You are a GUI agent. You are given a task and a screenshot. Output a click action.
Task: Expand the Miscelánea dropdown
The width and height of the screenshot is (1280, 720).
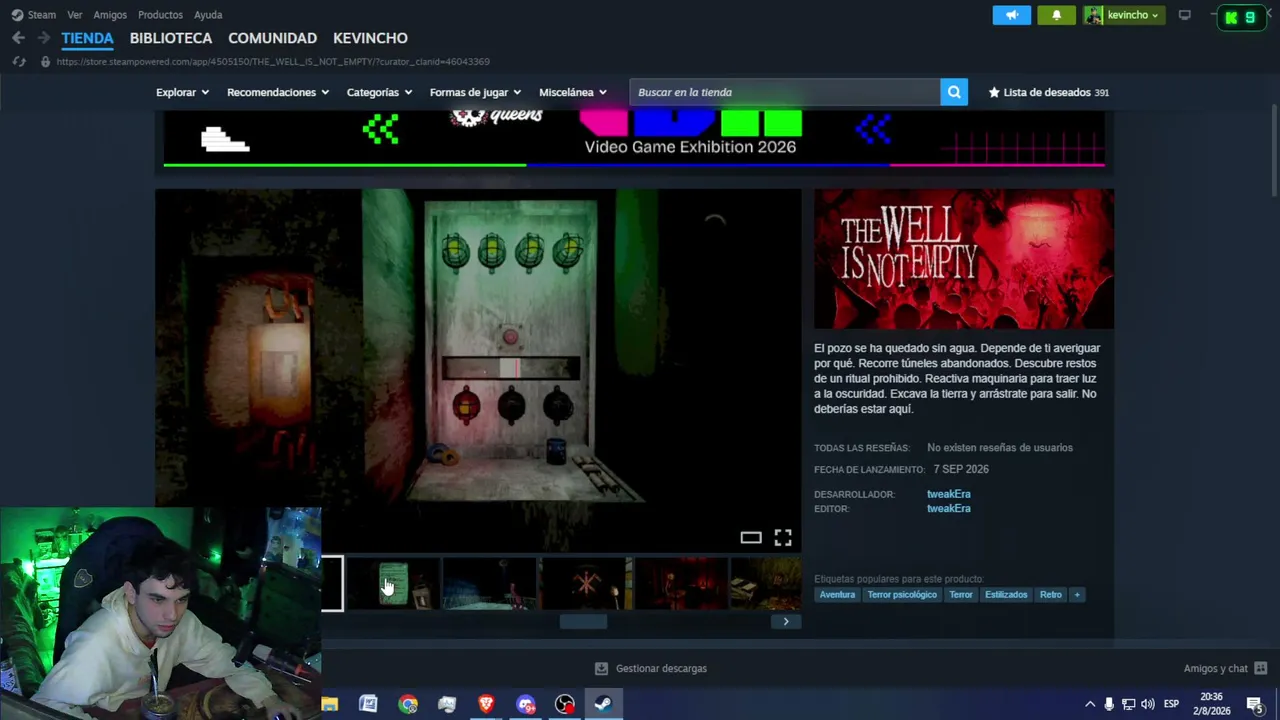tap(573, 92)
